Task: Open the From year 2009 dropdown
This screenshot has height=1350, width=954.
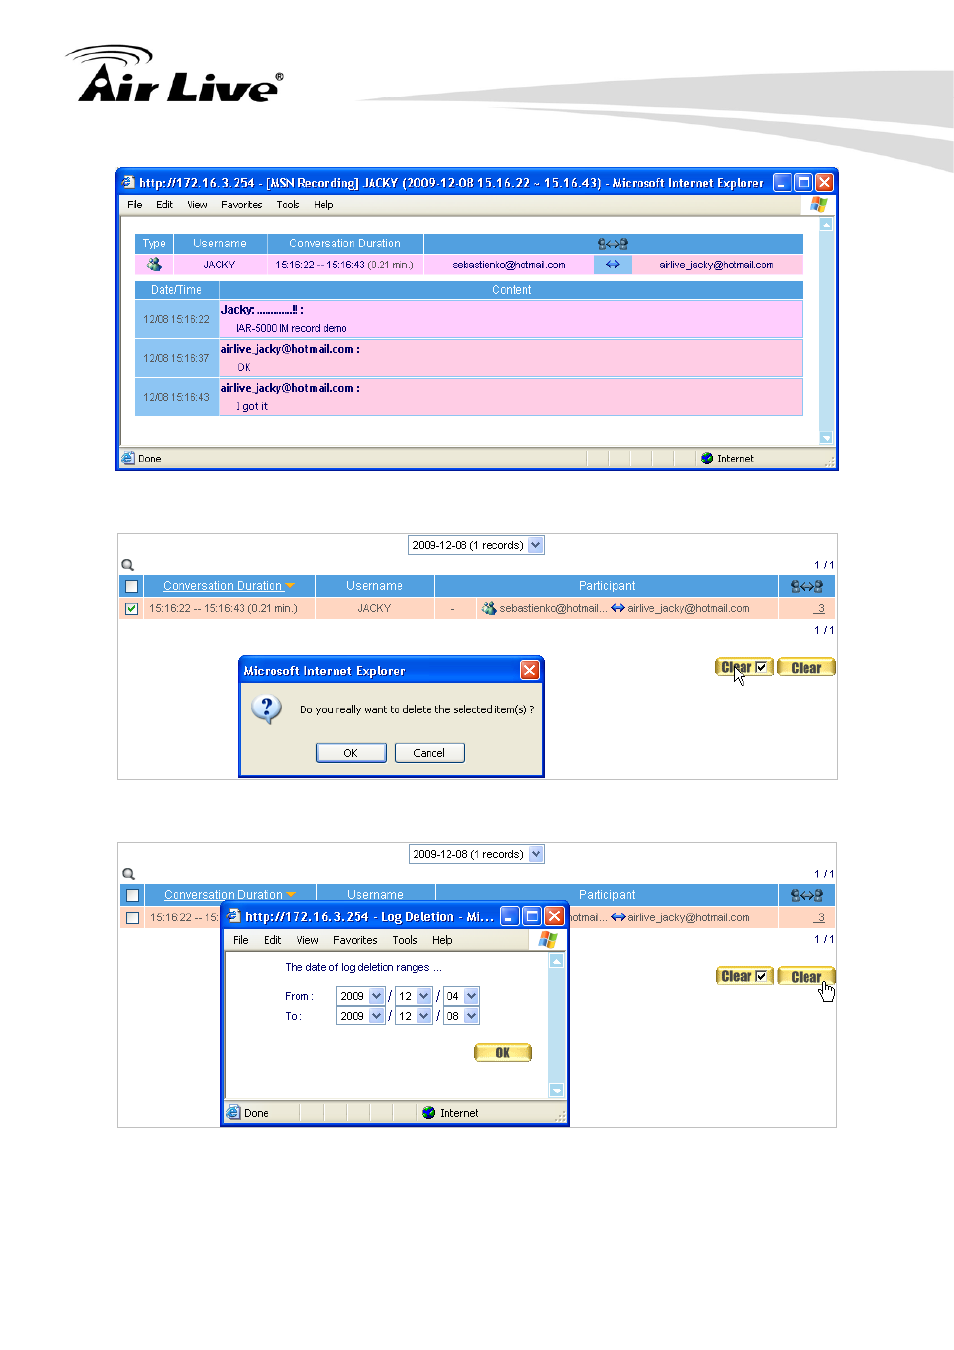Action: (376, 996)
